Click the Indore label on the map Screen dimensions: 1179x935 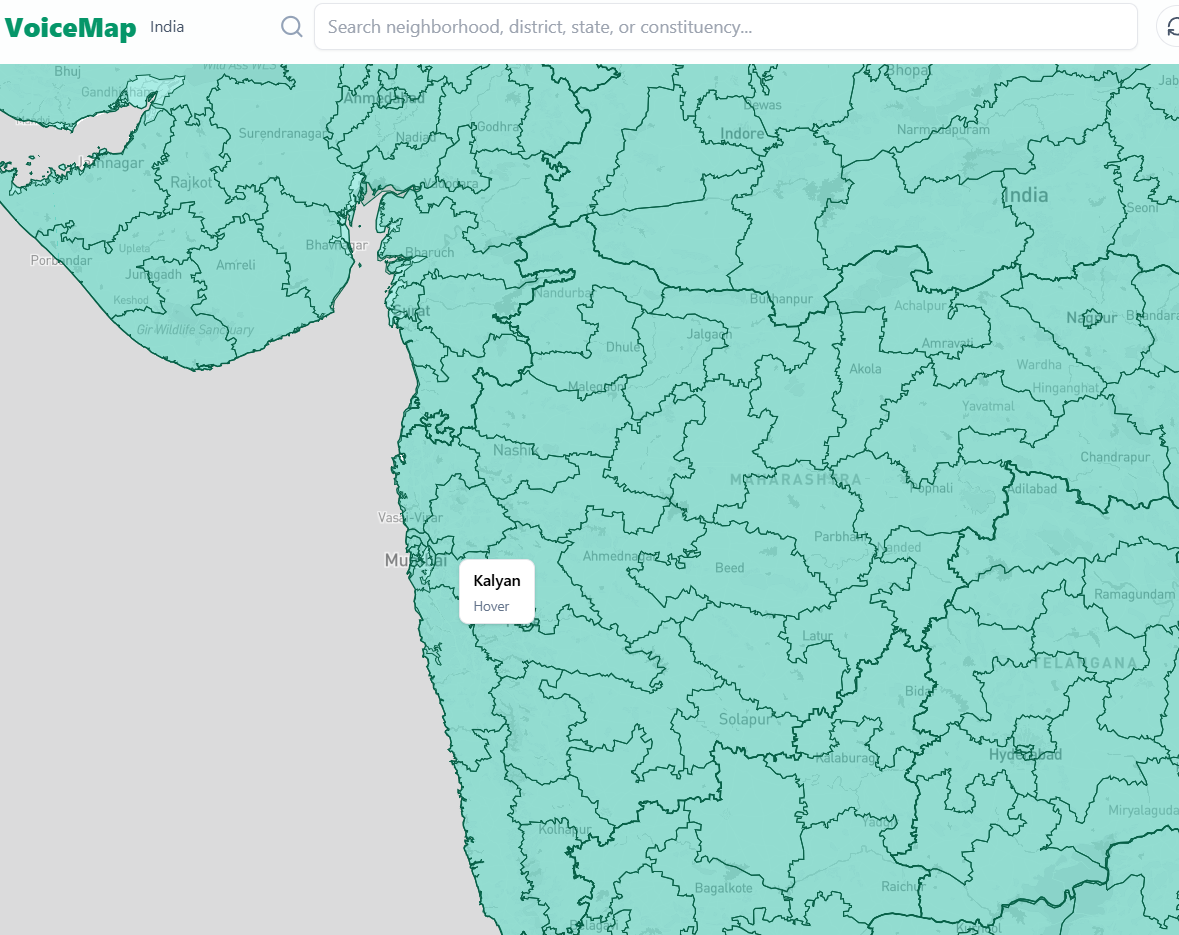pyautogui.click(x=742, y=134)
